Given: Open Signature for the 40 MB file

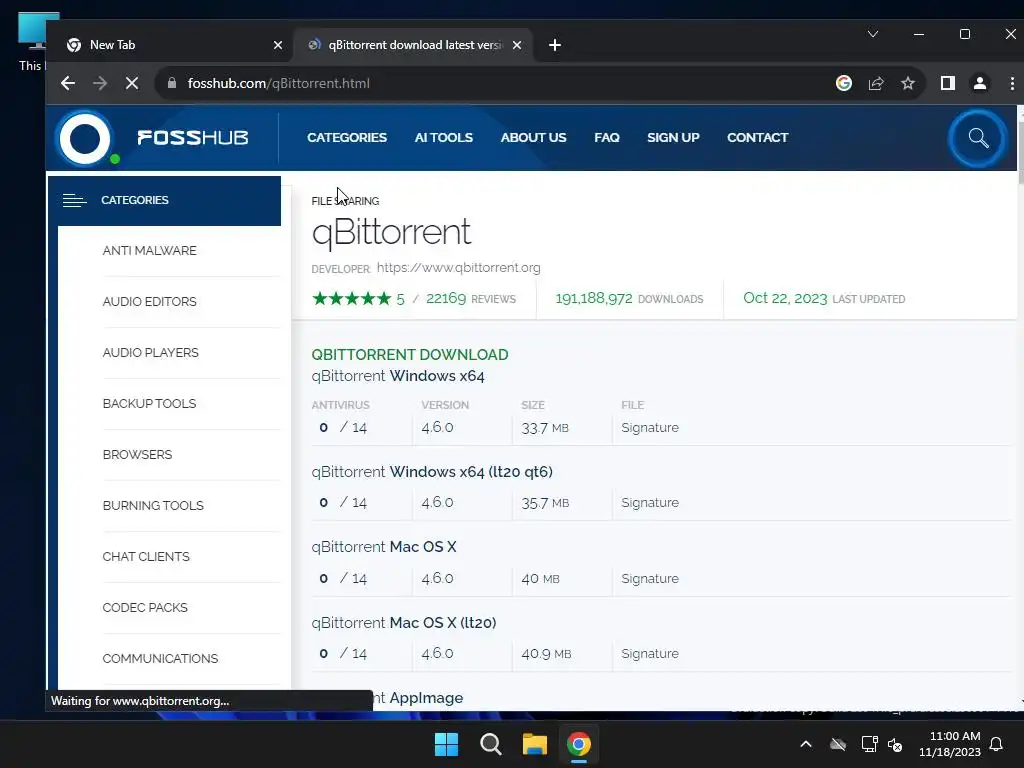Looking at the screenshot, I should 650,579.
